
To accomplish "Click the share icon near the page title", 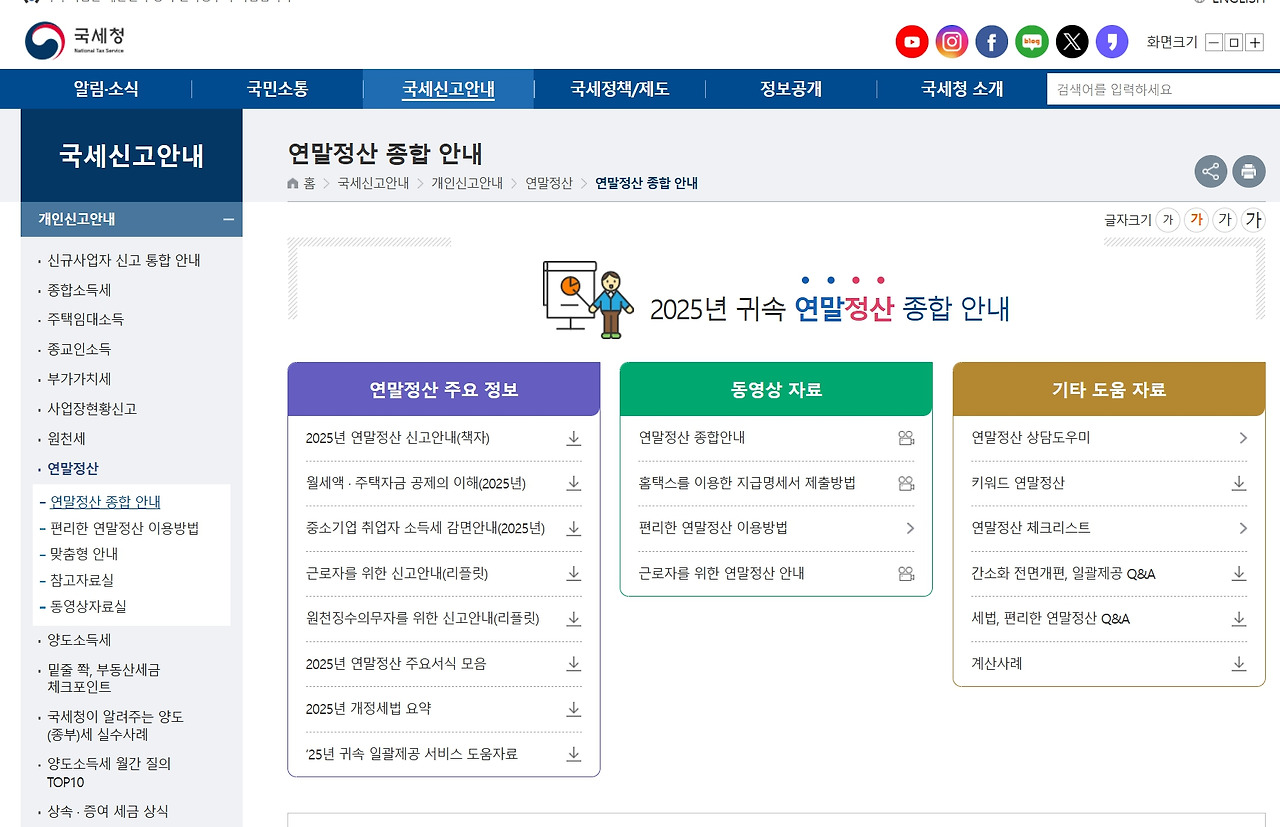I will [x=1211, y=171].
